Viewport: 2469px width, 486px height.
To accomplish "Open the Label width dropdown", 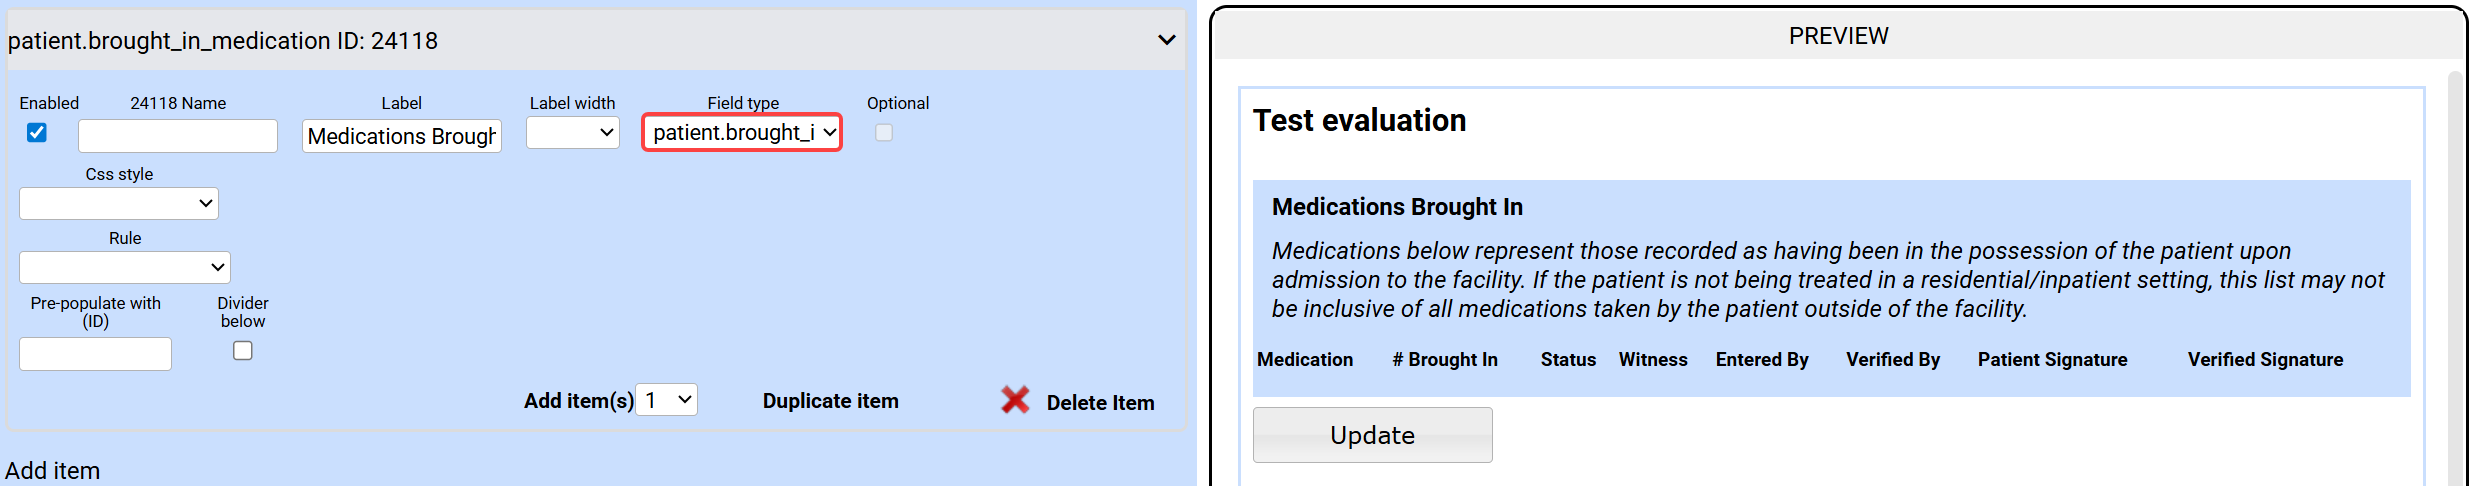I will click(x=573, y=133).
